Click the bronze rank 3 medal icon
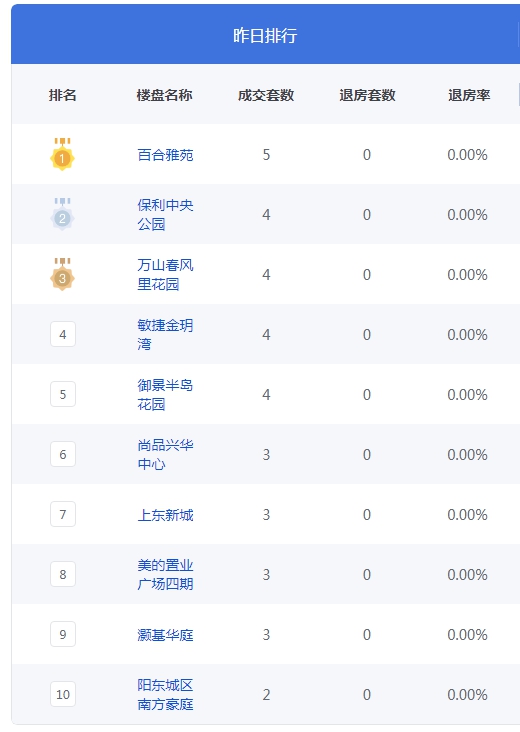Image resolution: width=520 pixels, height=732 pixels. point(63,274)
